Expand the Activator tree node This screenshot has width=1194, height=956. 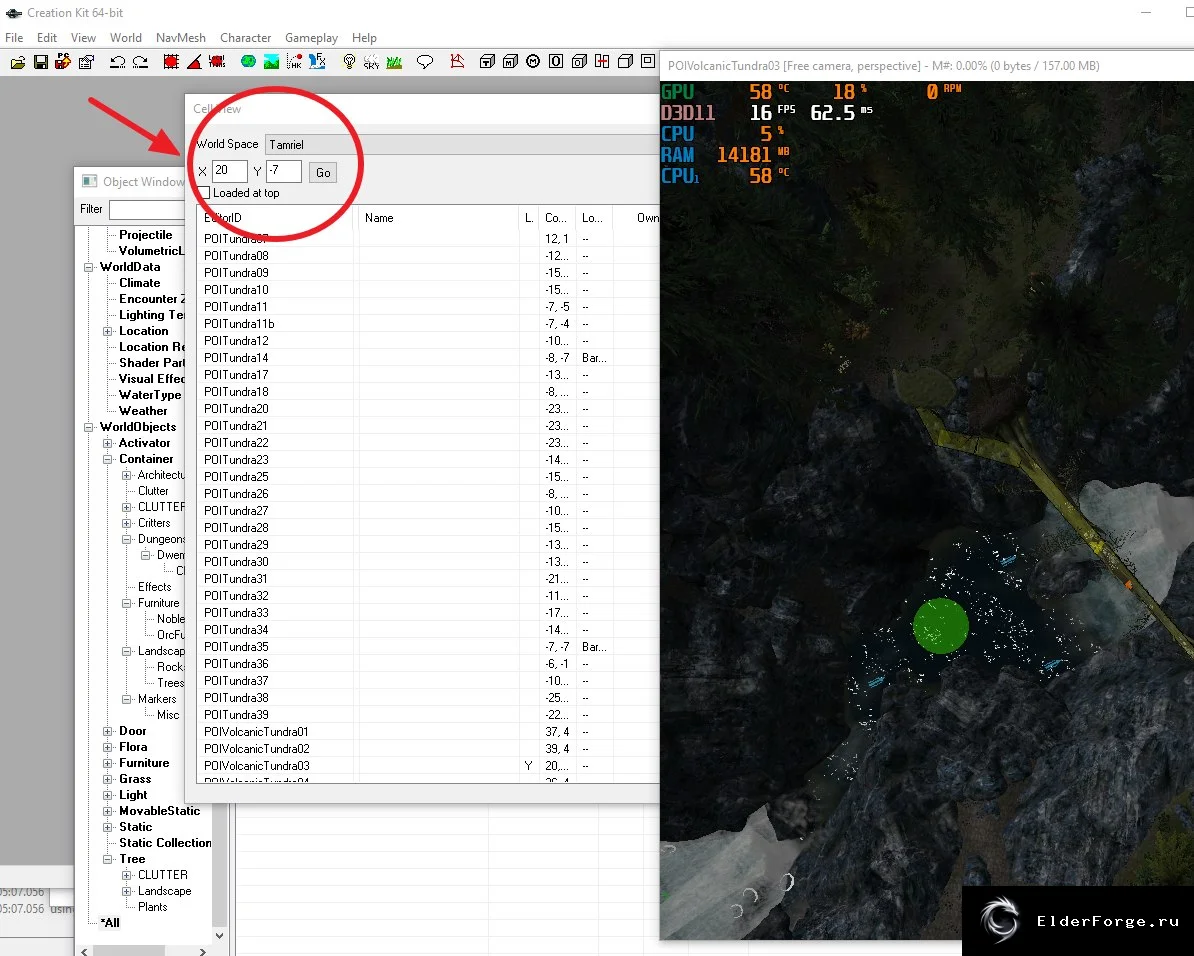click(x=107, y=443)
